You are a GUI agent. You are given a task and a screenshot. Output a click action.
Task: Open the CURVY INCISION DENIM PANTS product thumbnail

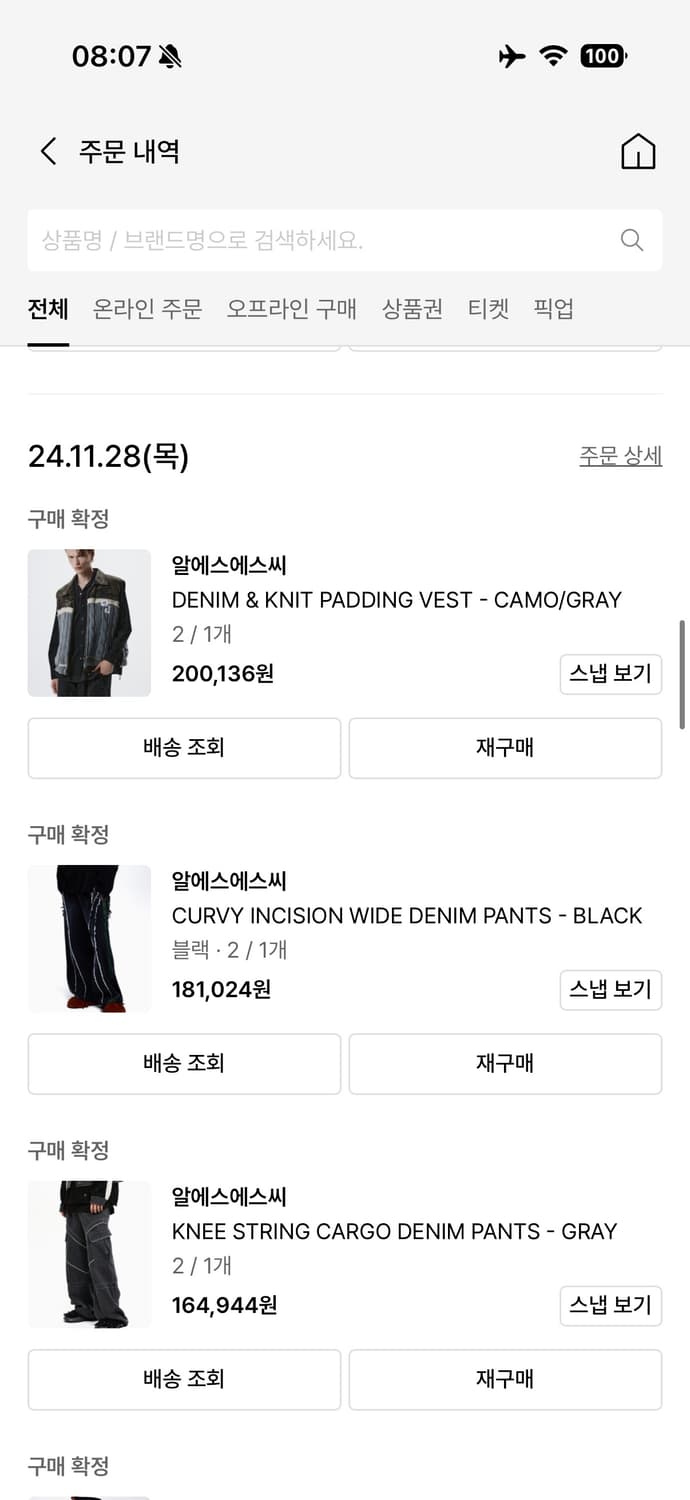point(89,939)
